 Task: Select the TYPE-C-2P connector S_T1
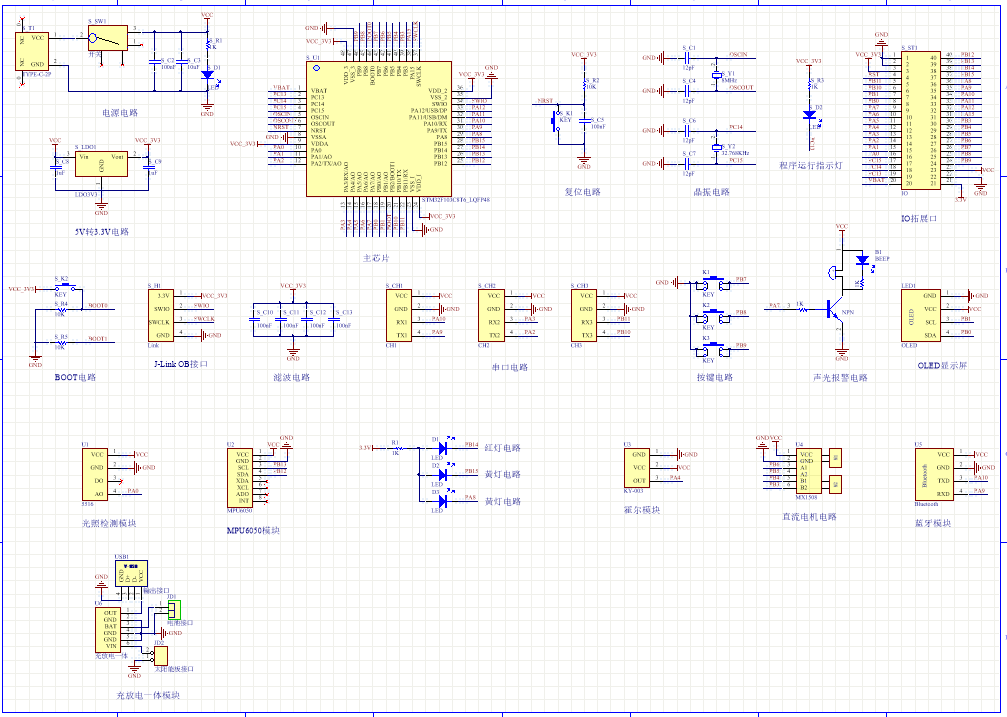point(32,51)
